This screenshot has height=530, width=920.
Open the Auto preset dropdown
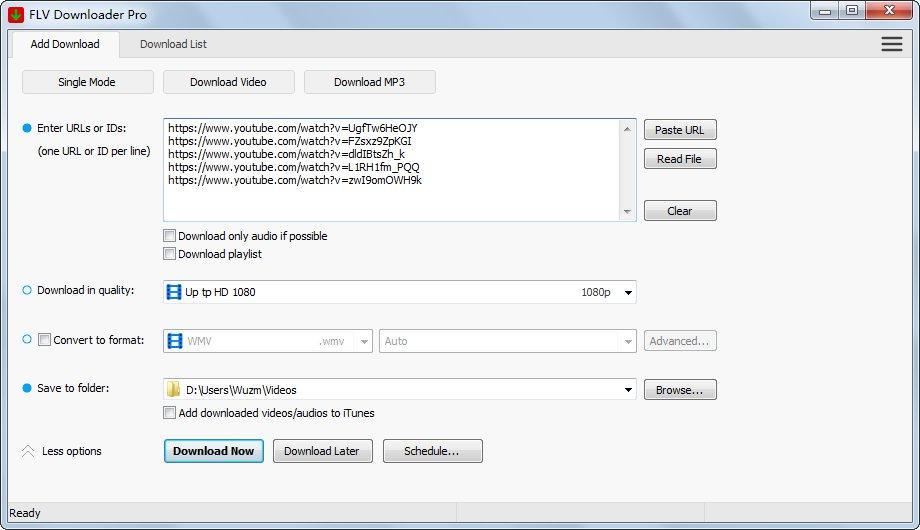point(628,342)
